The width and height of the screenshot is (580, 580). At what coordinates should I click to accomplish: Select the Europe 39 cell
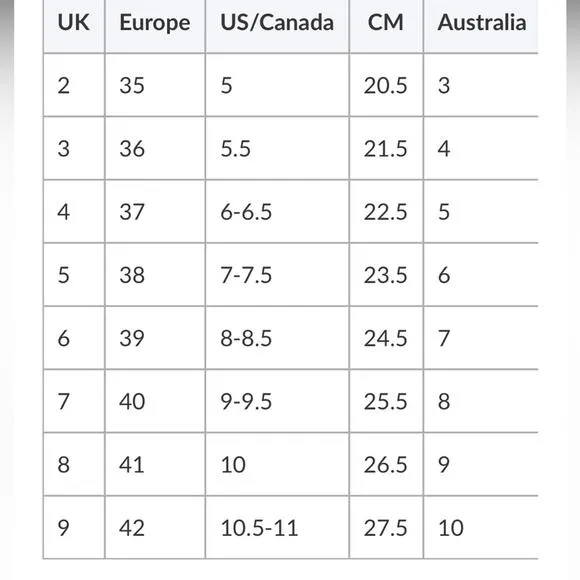click(x=155, y=338)
